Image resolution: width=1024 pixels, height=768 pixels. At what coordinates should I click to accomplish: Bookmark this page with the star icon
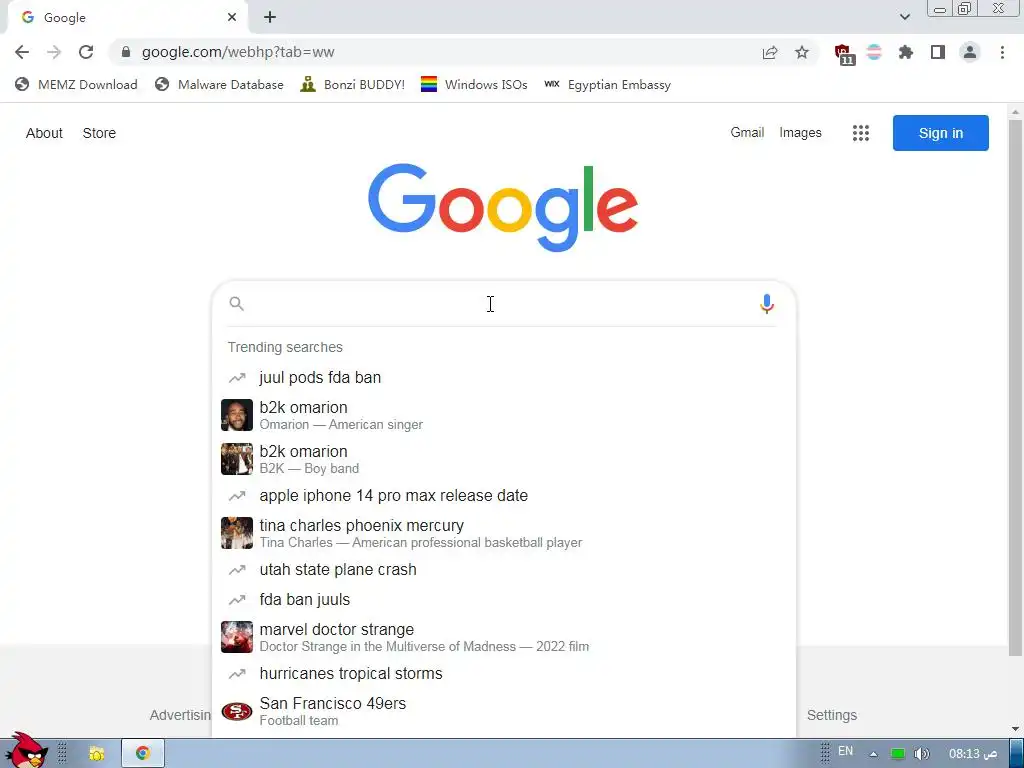coord(802,52)
